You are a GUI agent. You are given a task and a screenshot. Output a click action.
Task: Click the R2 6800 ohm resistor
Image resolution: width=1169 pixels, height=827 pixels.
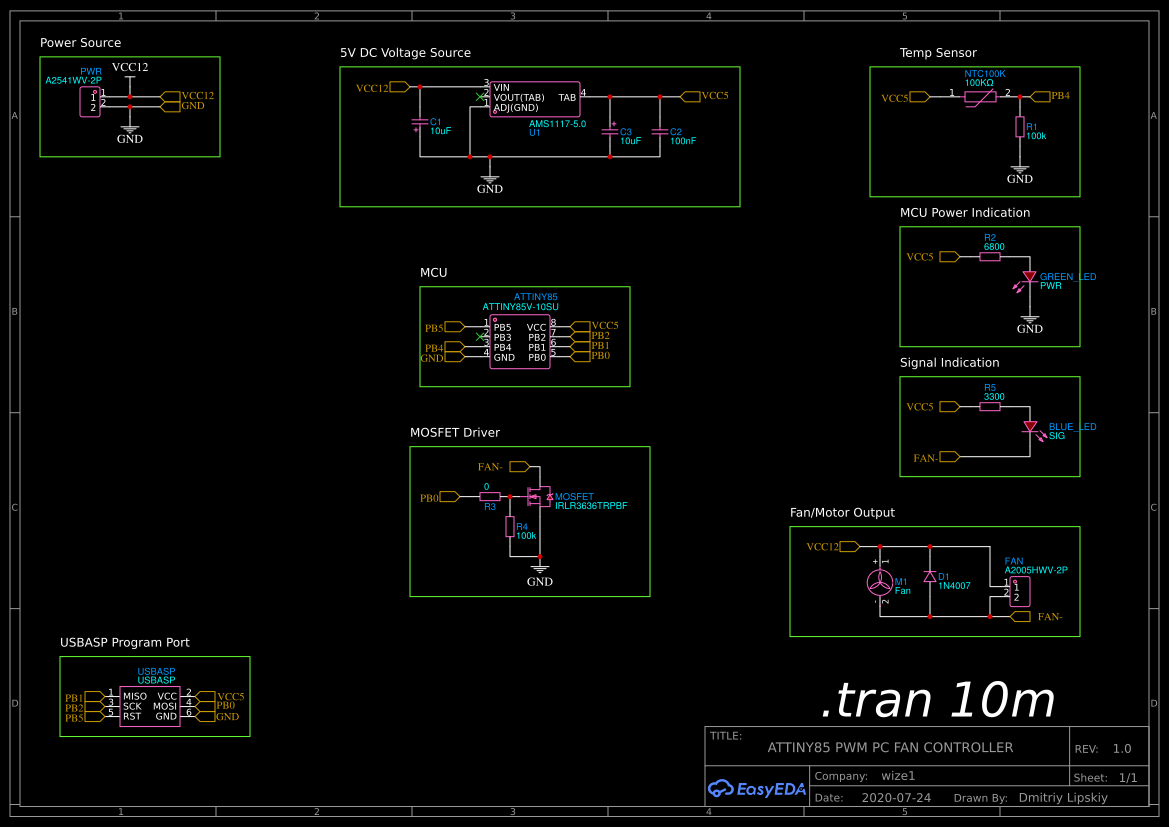pyautogui.click(x=990, y=257)
